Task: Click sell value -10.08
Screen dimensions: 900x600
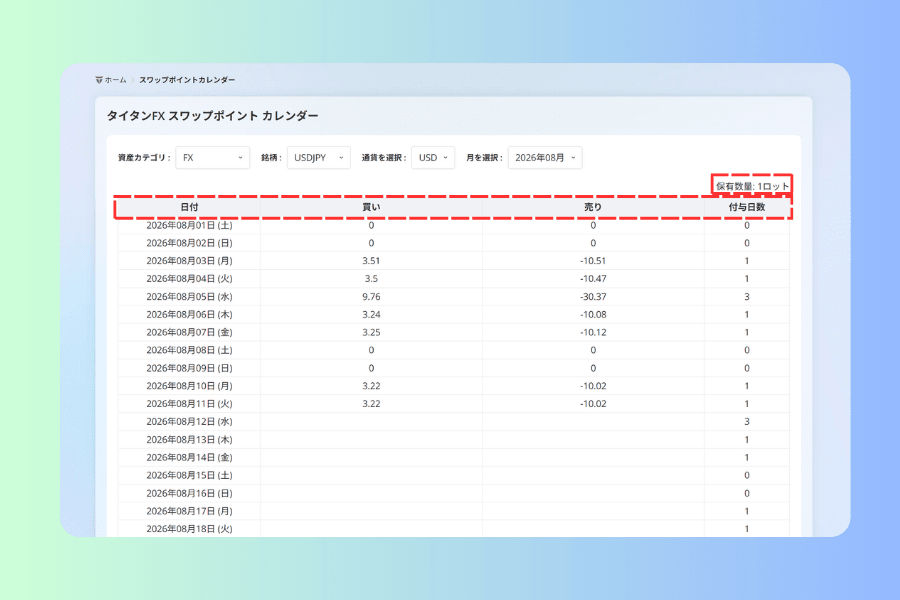Action: [x=593, y=315]
